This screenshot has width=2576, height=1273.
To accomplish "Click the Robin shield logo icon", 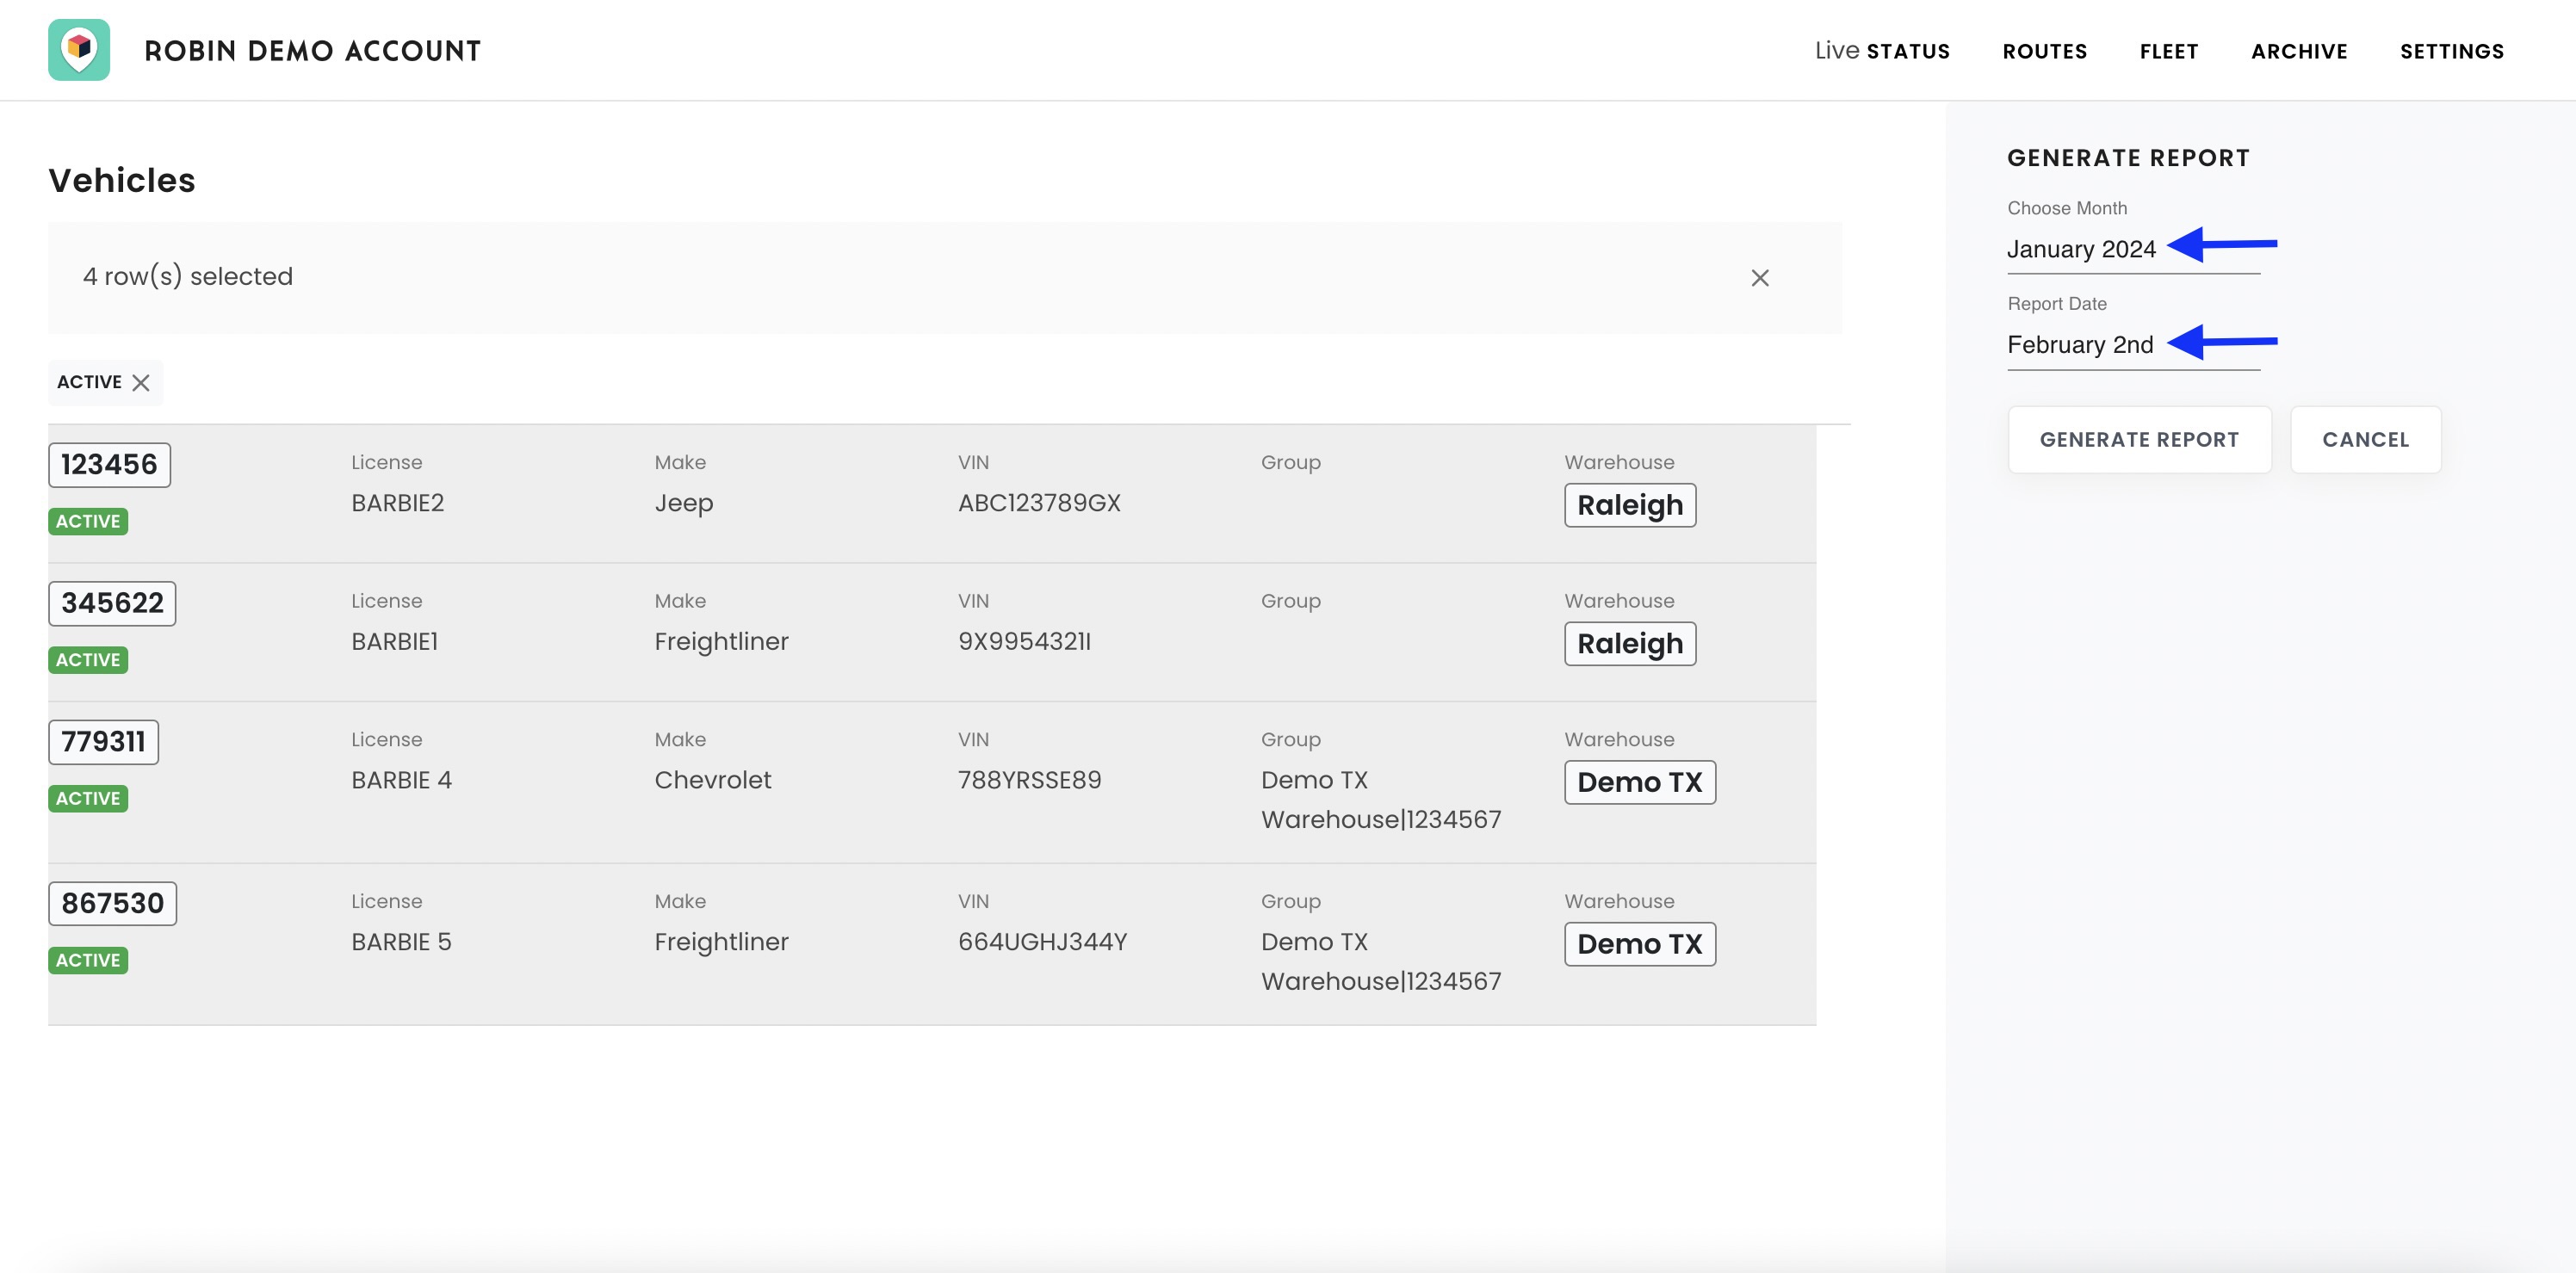I will point(79,50).
